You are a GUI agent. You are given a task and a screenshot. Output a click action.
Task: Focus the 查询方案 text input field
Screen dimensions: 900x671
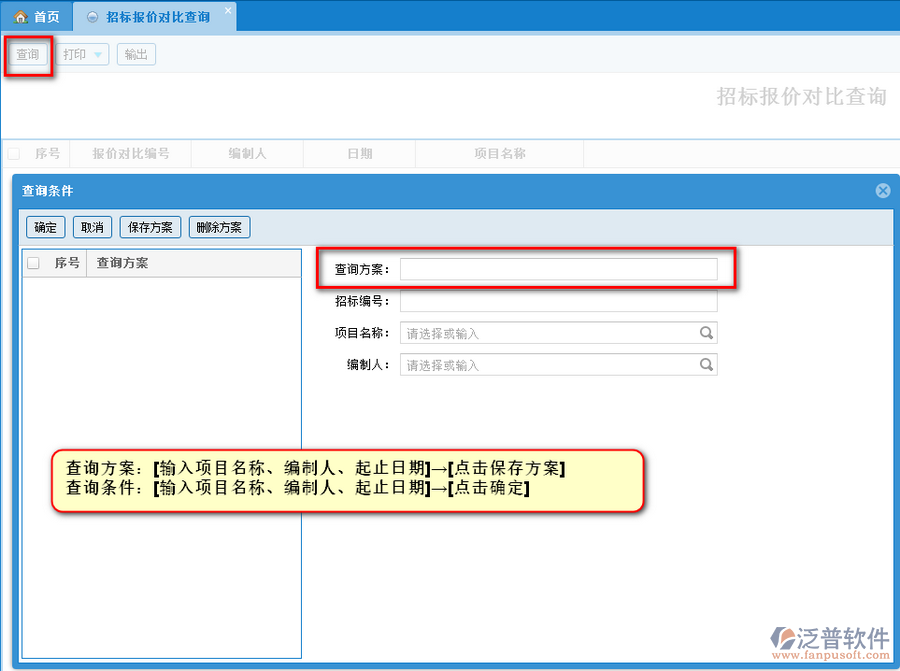point(558,269)
